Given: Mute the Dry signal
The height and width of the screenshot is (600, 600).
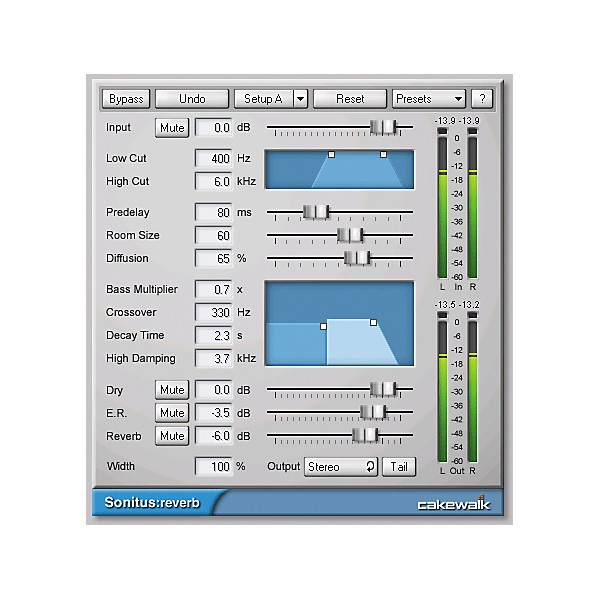Looking at the screenshot, I should [172, 390].
